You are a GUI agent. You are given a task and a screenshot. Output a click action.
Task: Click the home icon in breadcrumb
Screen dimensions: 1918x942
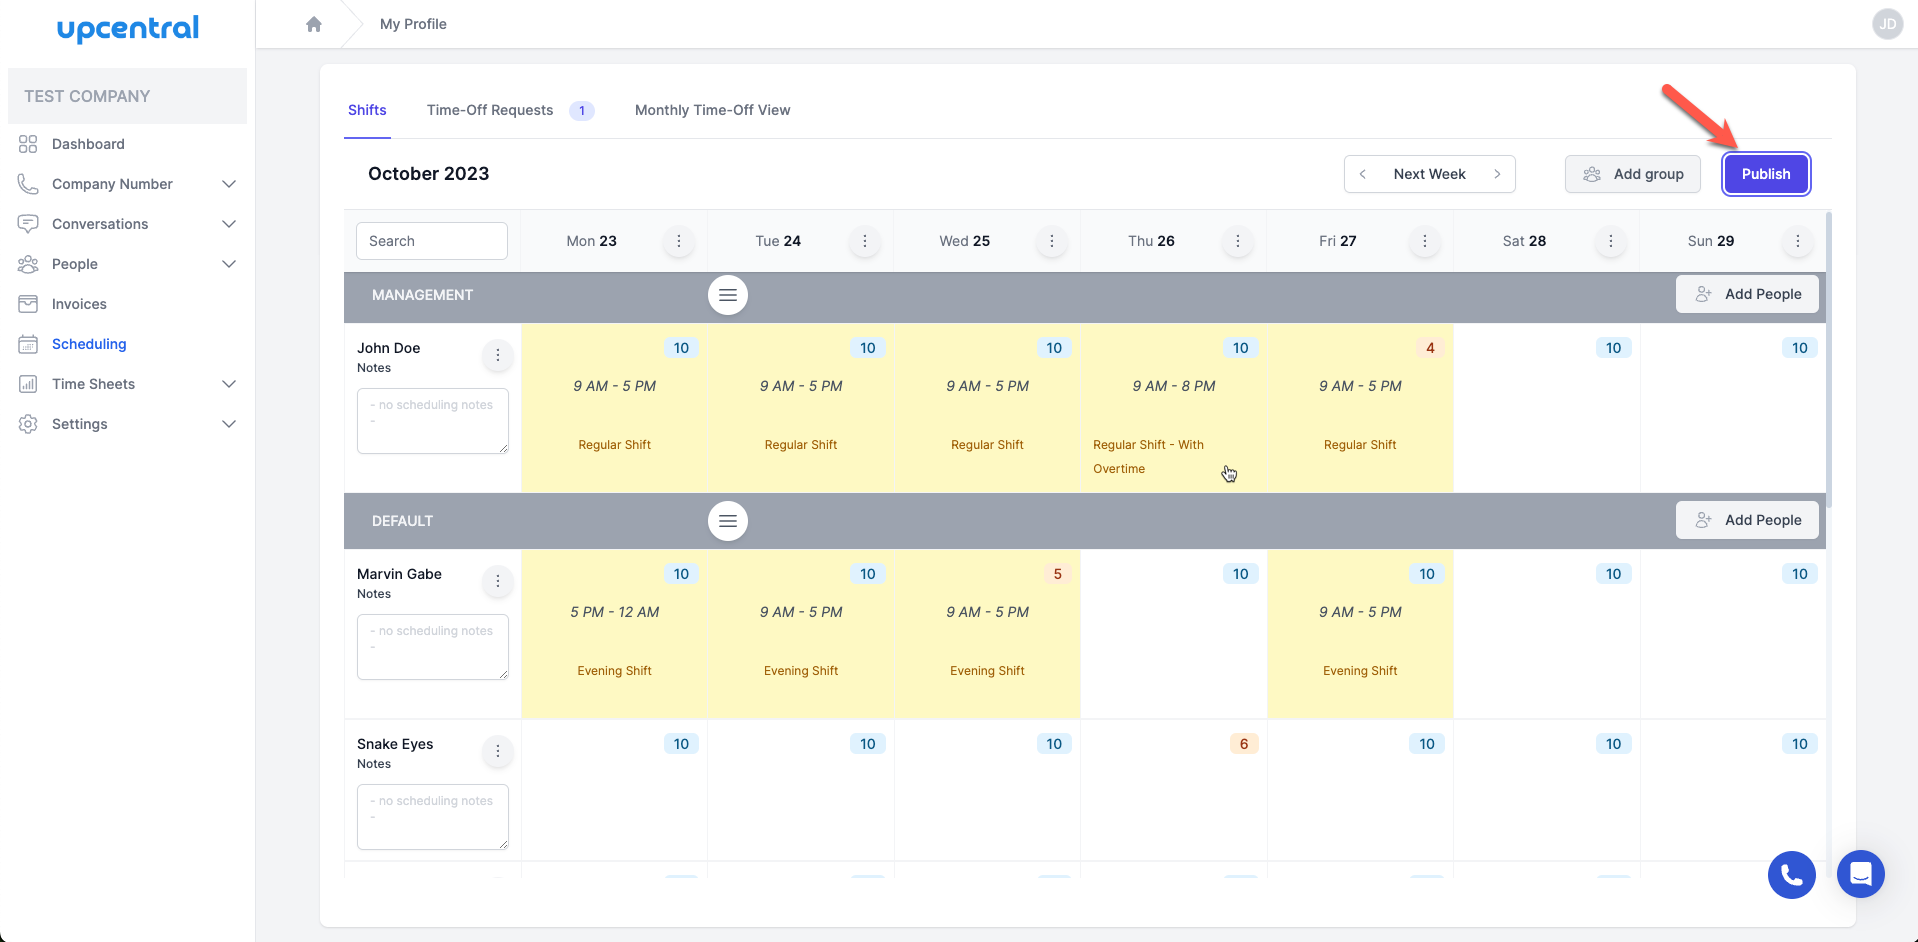pyautogui.click(x=314, y=24)
